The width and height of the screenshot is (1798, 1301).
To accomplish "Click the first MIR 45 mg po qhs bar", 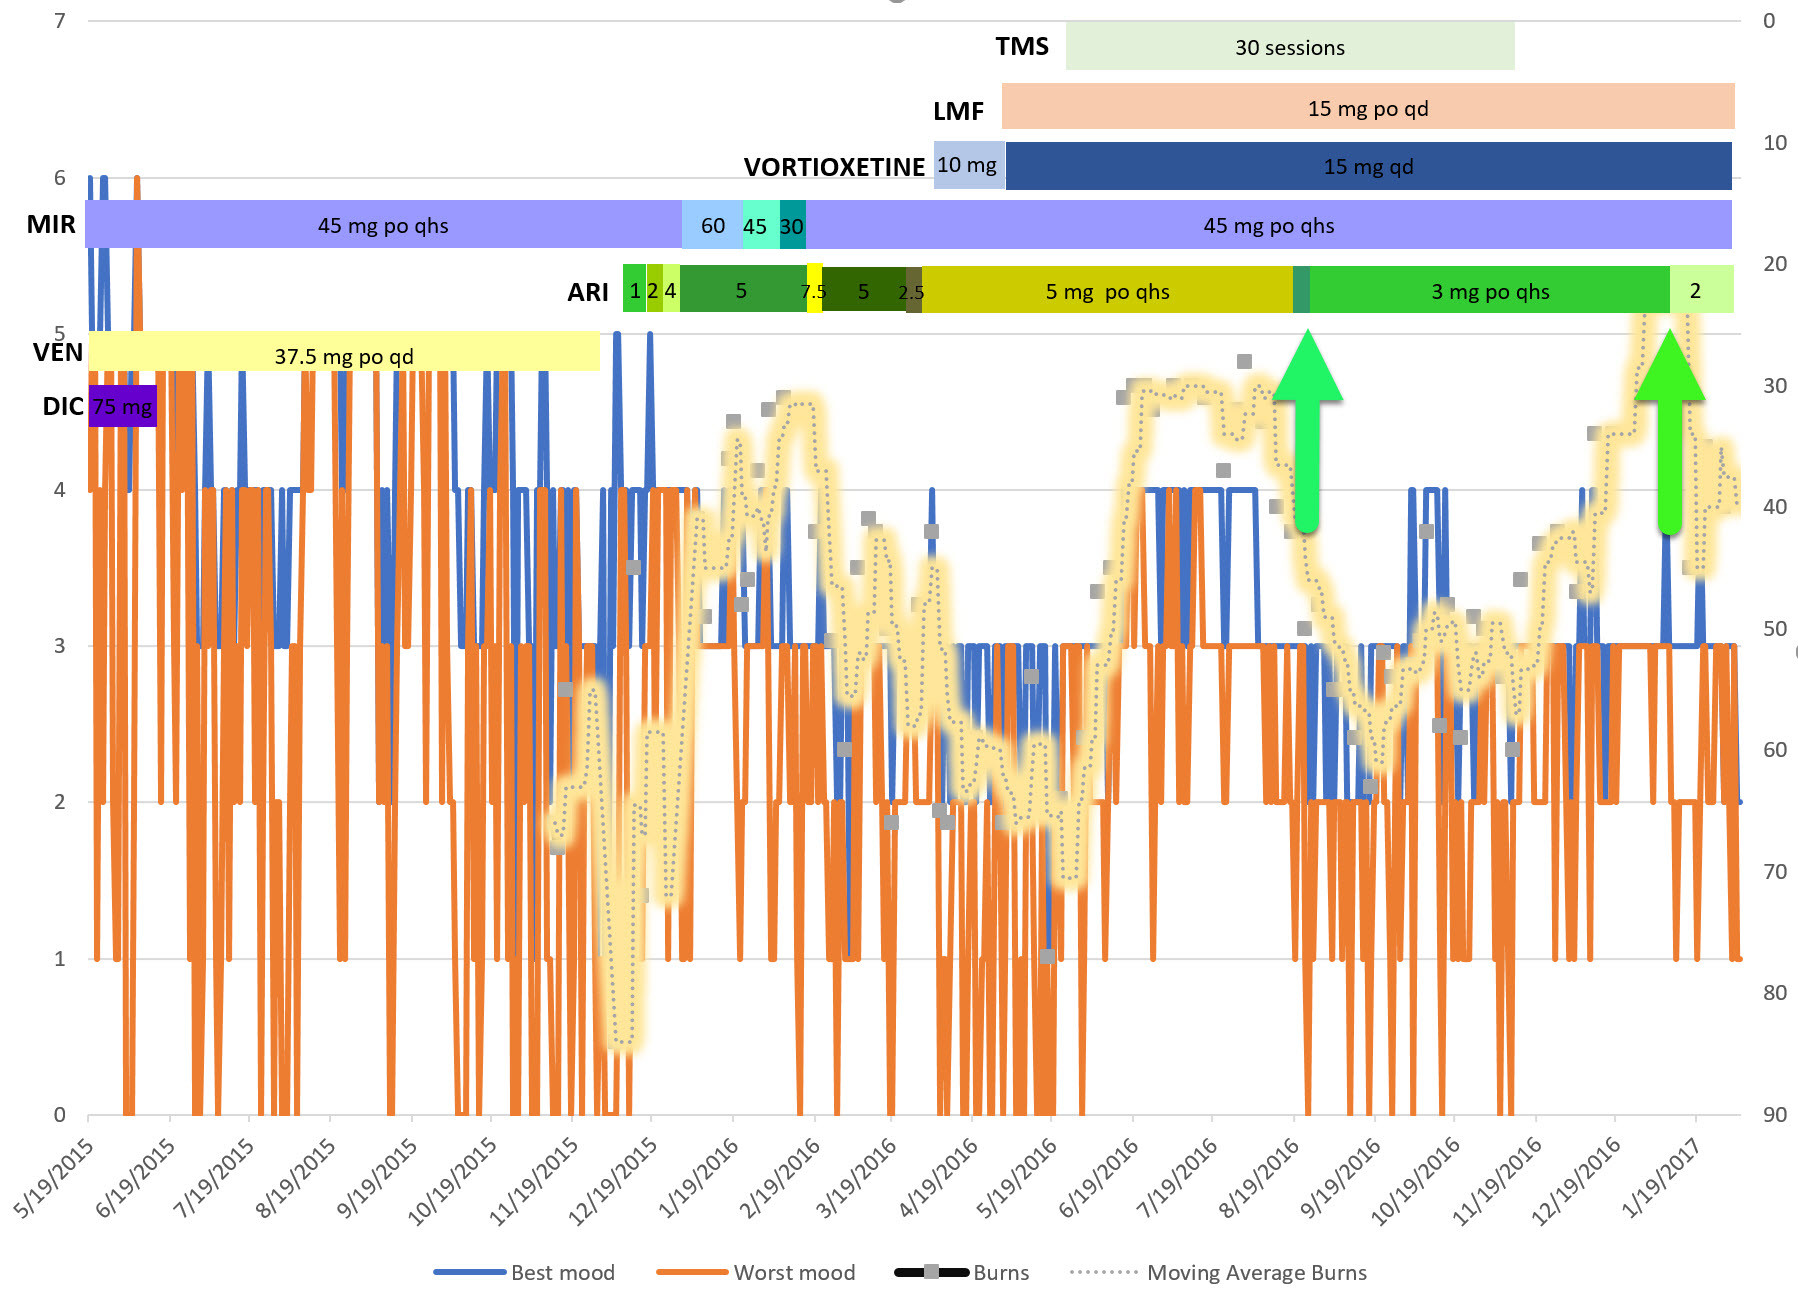I will (383, 224).
